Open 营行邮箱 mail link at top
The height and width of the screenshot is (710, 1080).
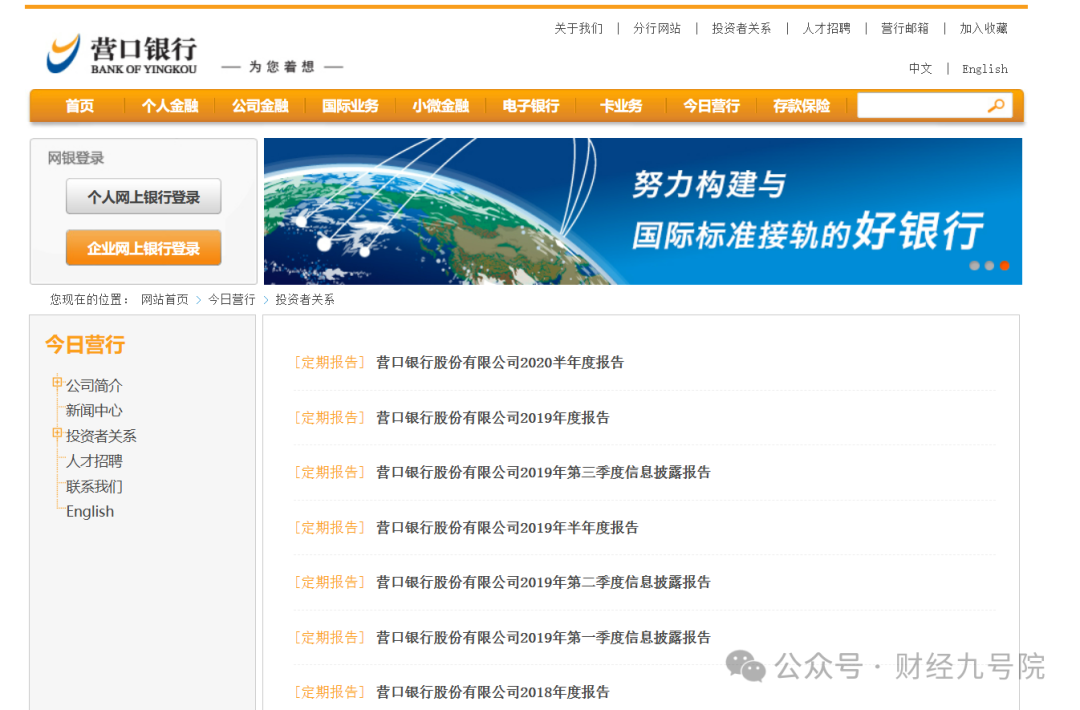(x=904, y=28)
